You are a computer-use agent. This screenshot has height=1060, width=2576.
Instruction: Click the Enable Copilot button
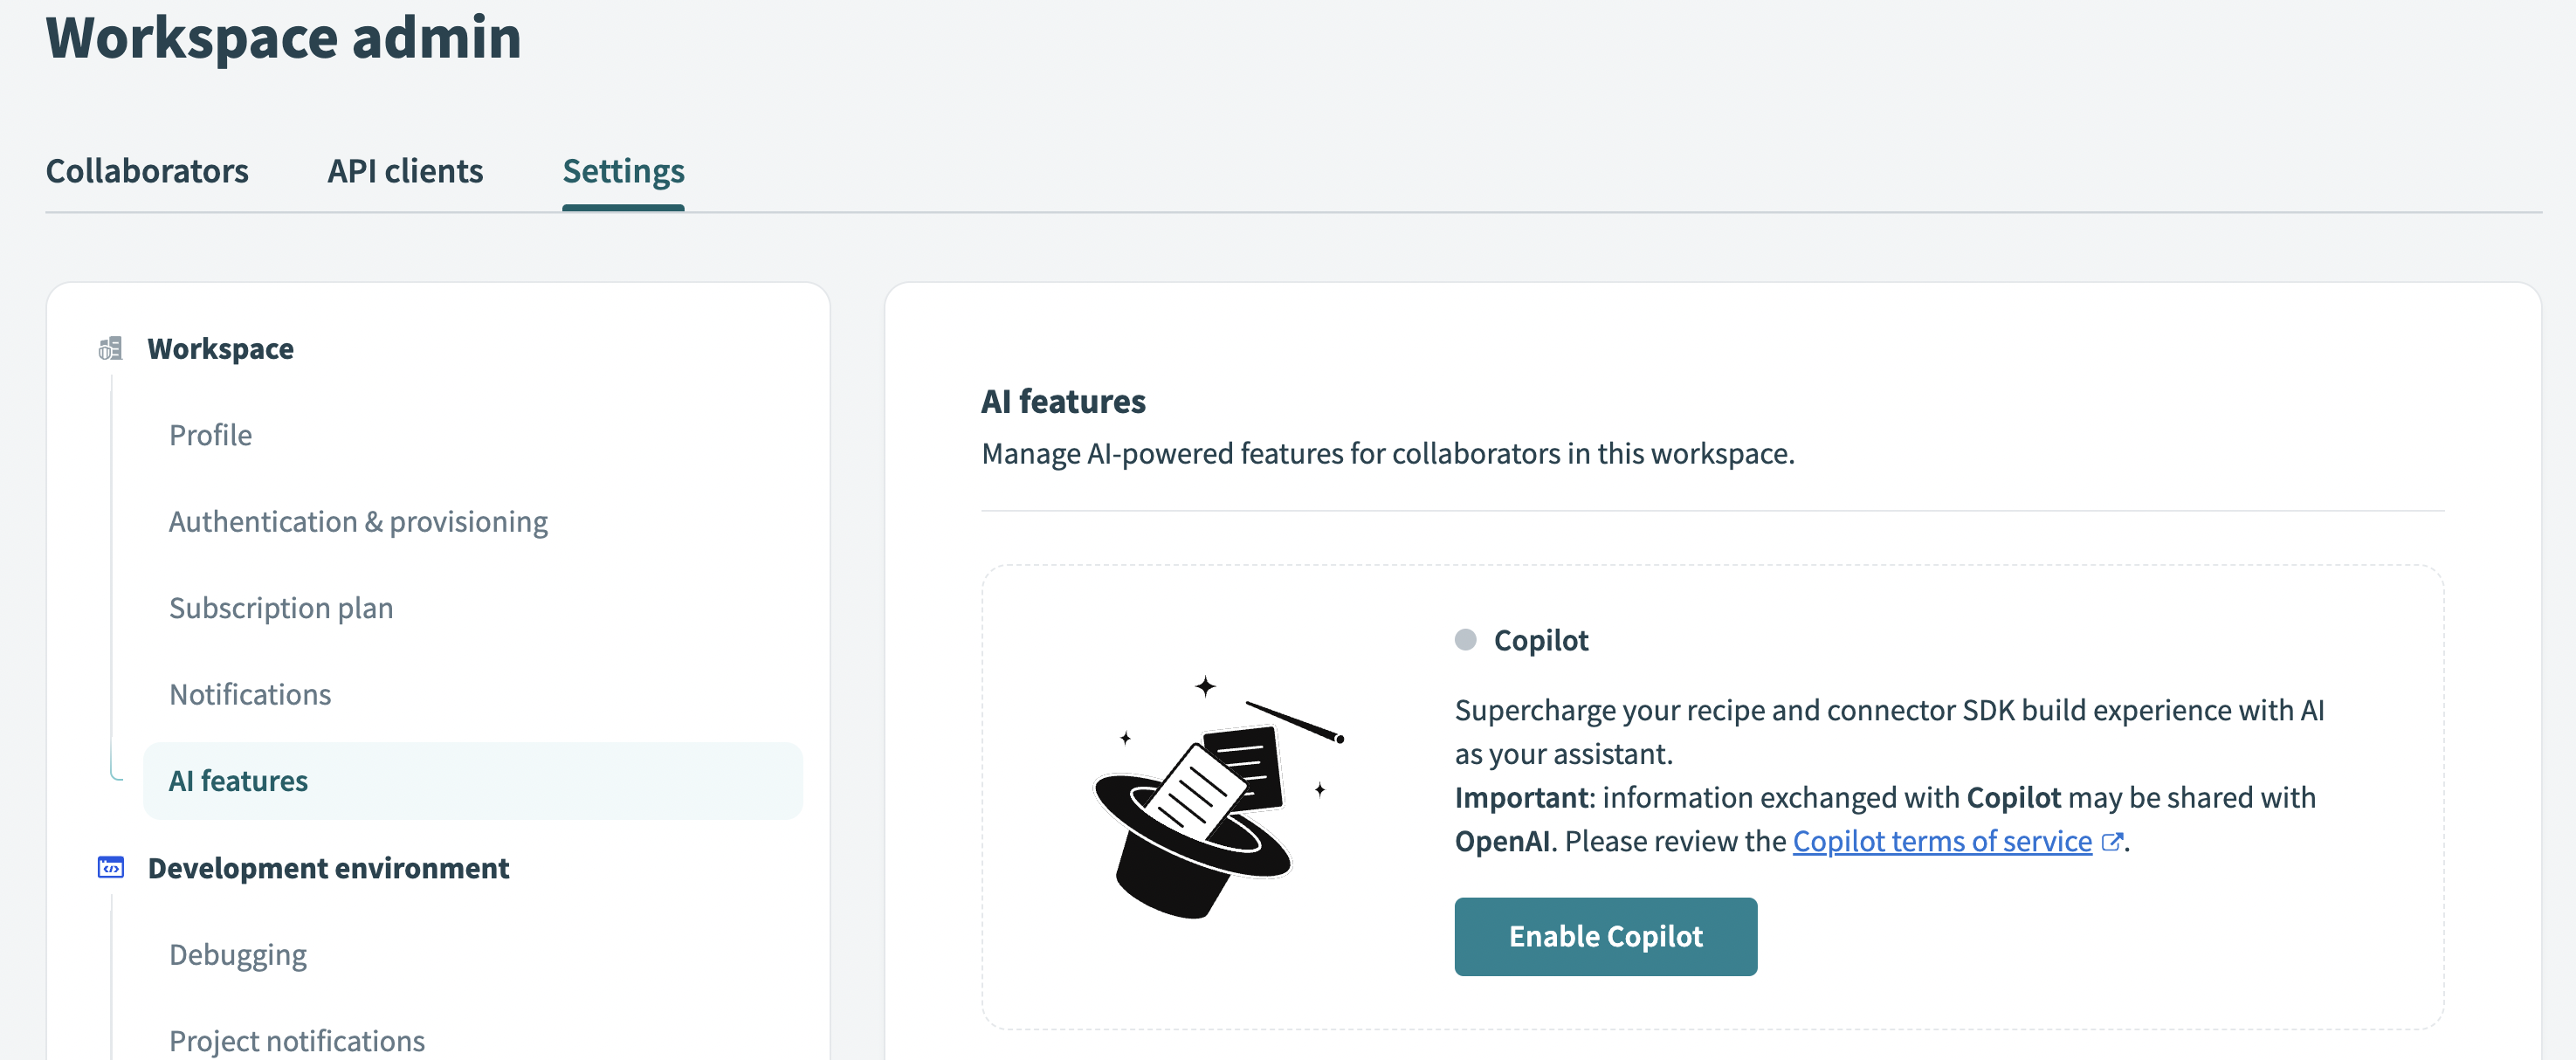click(x=1605, y=937)
